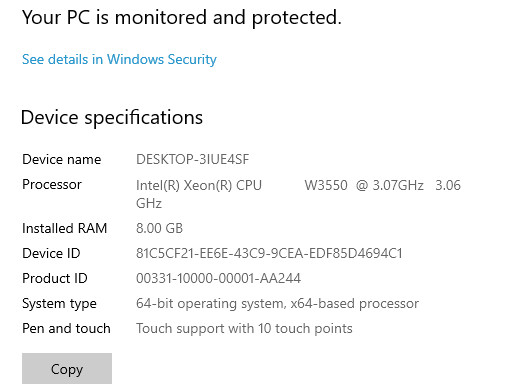This screenshot has width=527, height=392.
Task: Select the Product ID value 00331-10000-00001-AA244
Action: 218,278
